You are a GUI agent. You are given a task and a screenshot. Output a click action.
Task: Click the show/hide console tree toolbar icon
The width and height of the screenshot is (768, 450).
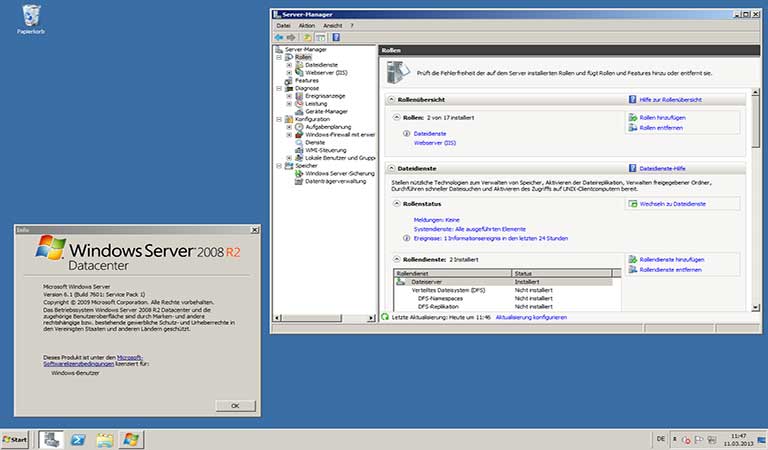click(x=320, y=37)
